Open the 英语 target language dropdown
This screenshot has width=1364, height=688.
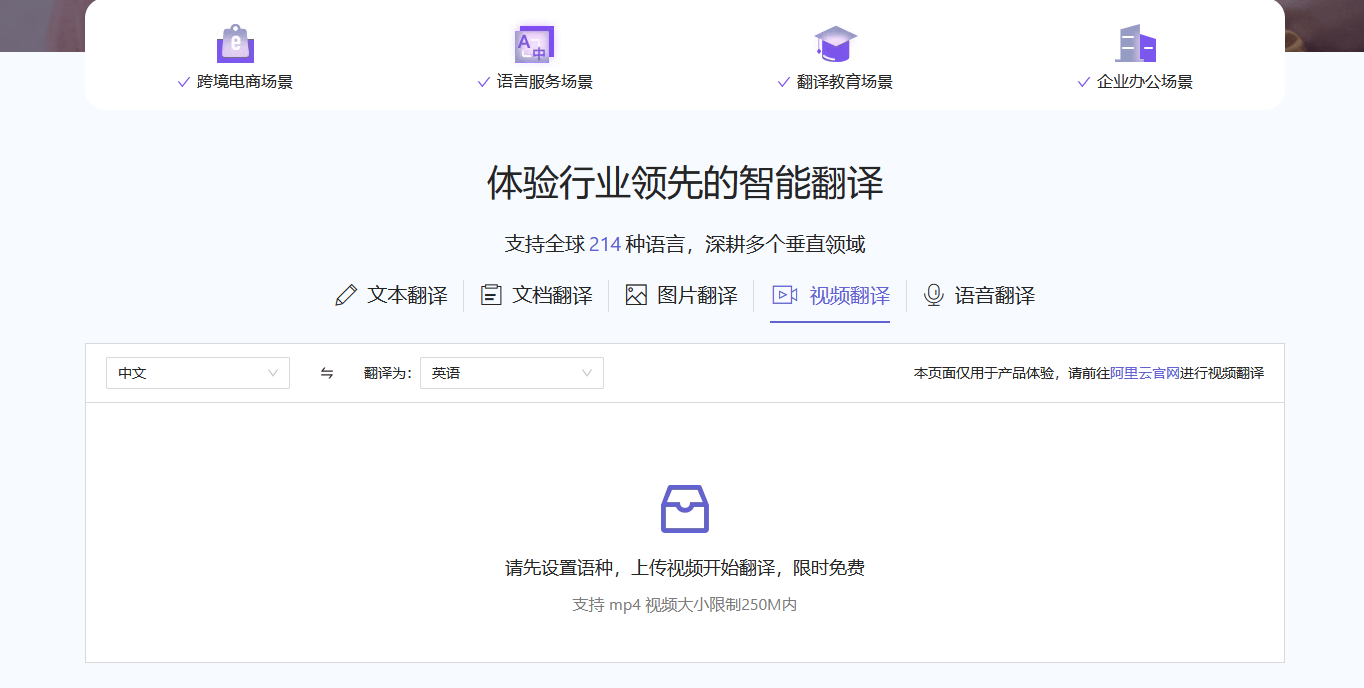pyautogui.click(x=512, y=373)
